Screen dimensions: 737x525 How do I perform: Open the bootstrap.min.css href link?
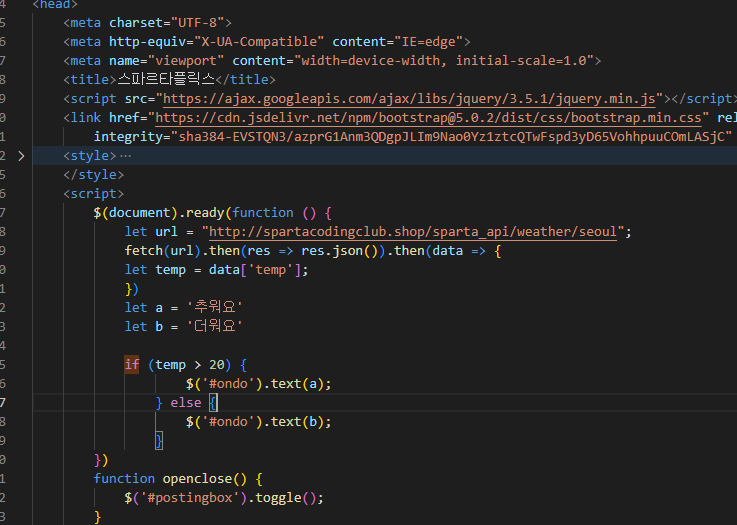tap(428, 118)
